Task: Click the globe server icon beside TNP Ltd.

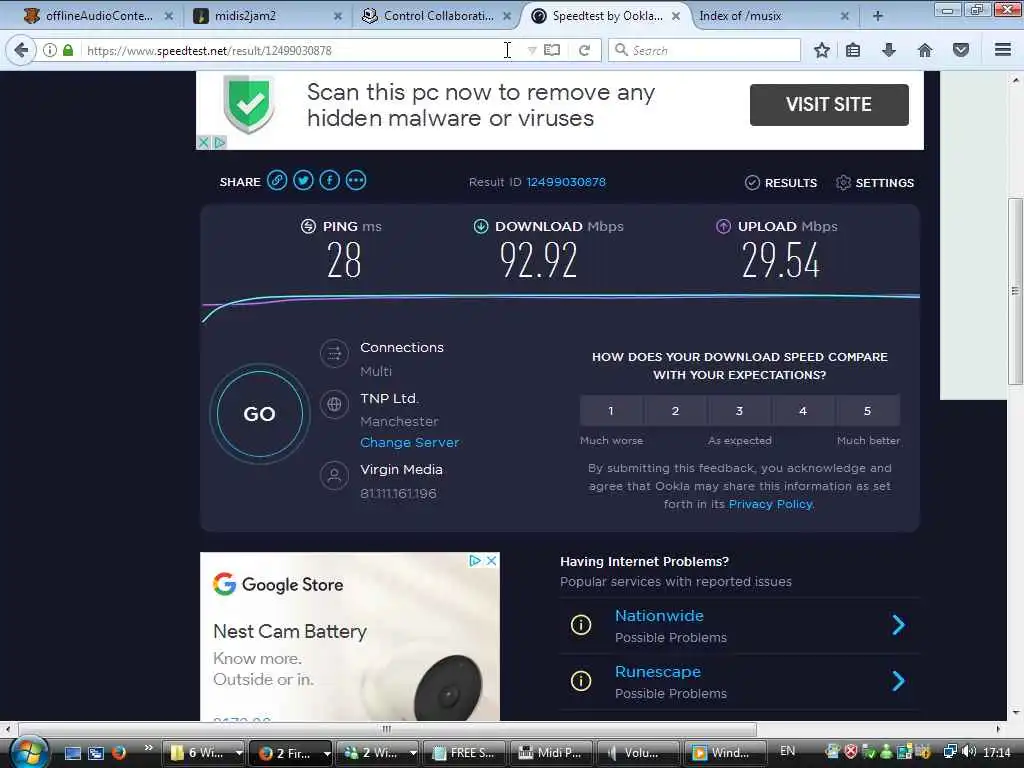Action: [x=334, y=404]
